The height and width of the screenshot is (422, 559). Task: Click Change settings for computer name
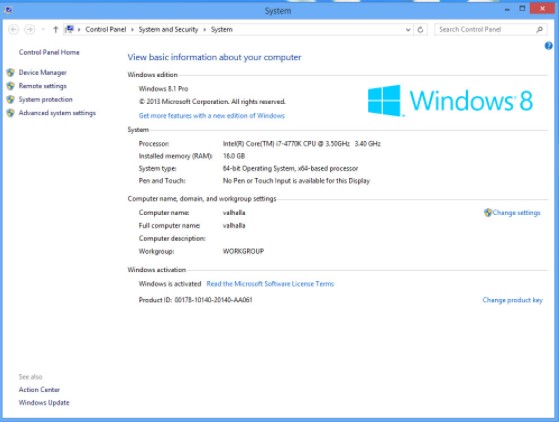pyautogui.click(x=516, y=213)
